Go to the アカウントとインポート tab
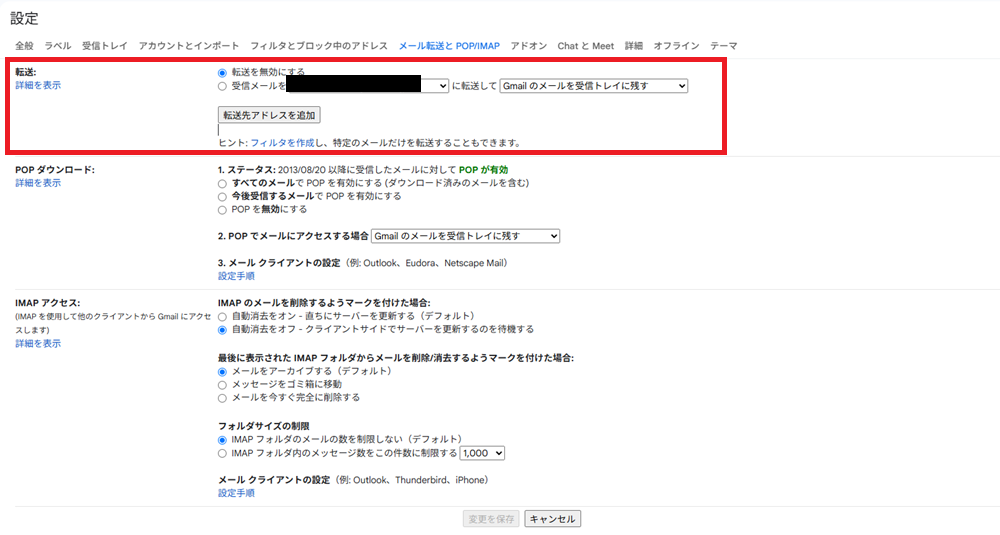The height and width of the screenshot is (535, 1000). point(189,46)
